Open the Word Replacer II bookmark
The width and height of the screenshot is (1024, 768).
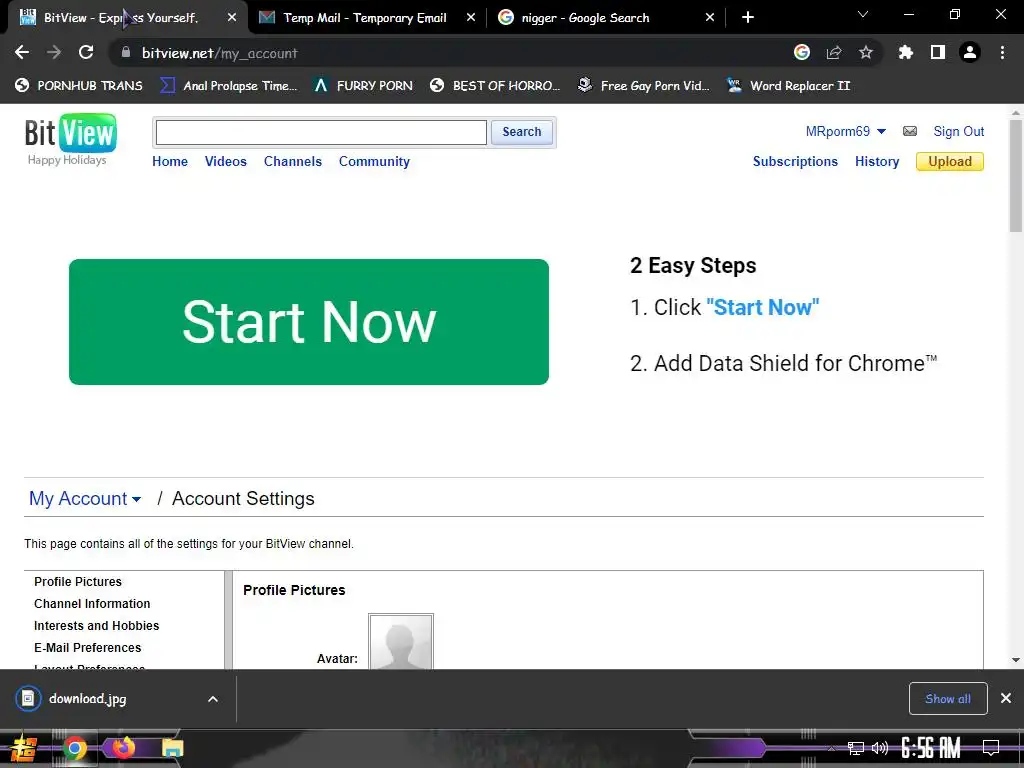coord(789,86)
